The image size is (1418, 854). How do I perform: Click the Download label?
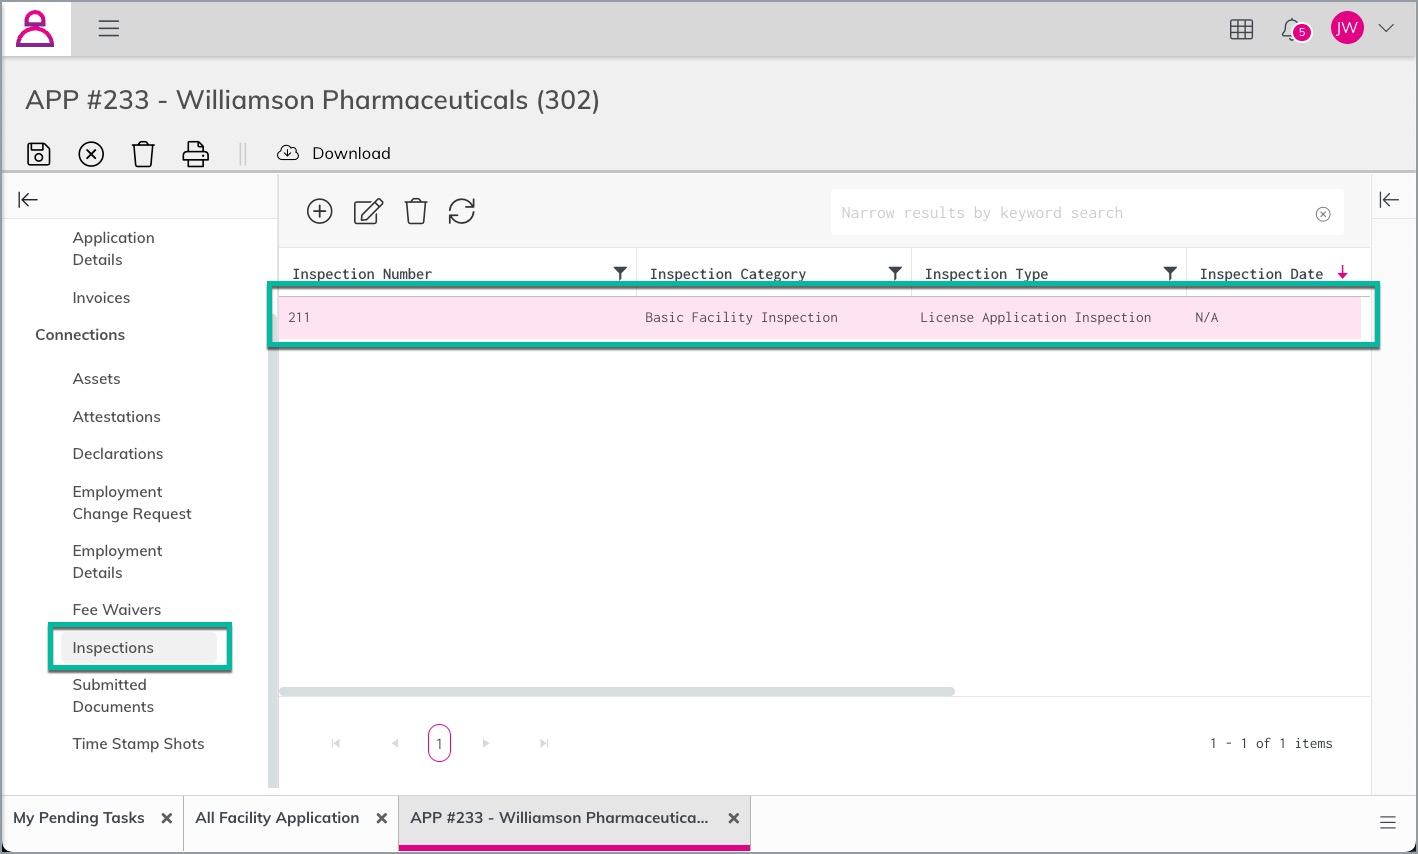tap(351, 153)
